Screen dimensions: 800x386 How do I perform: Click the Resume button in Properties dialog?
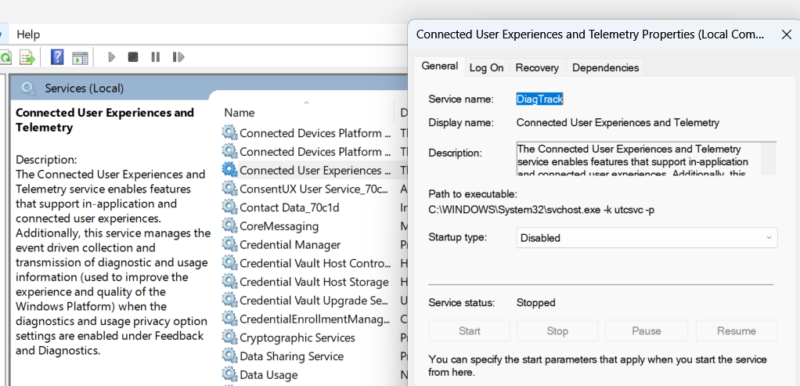736,331
